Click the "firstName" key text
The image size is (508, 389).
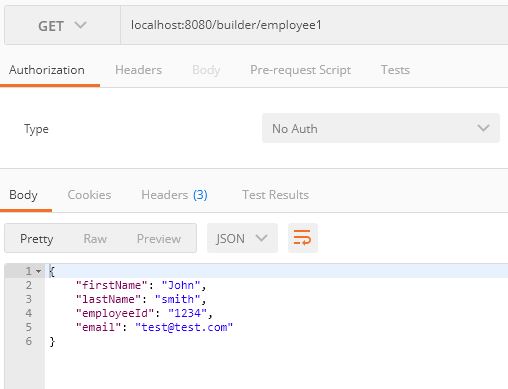pos(111,285)
